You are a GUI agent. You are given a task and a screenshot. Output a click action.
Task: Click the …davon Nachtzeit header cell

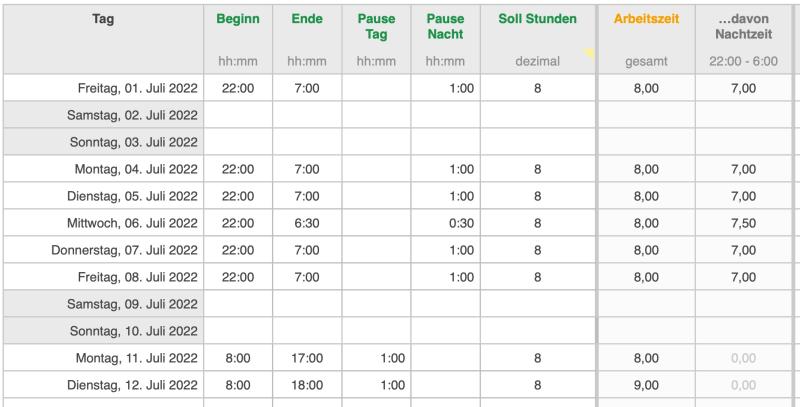(x=742, y=26)
